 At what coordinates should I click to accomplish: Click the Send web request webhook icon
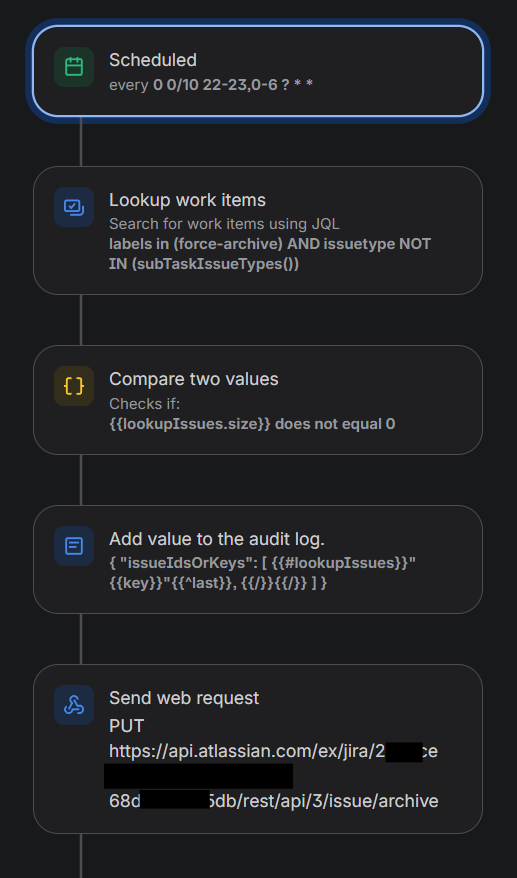pyautogui.click(x=74, y=705)
